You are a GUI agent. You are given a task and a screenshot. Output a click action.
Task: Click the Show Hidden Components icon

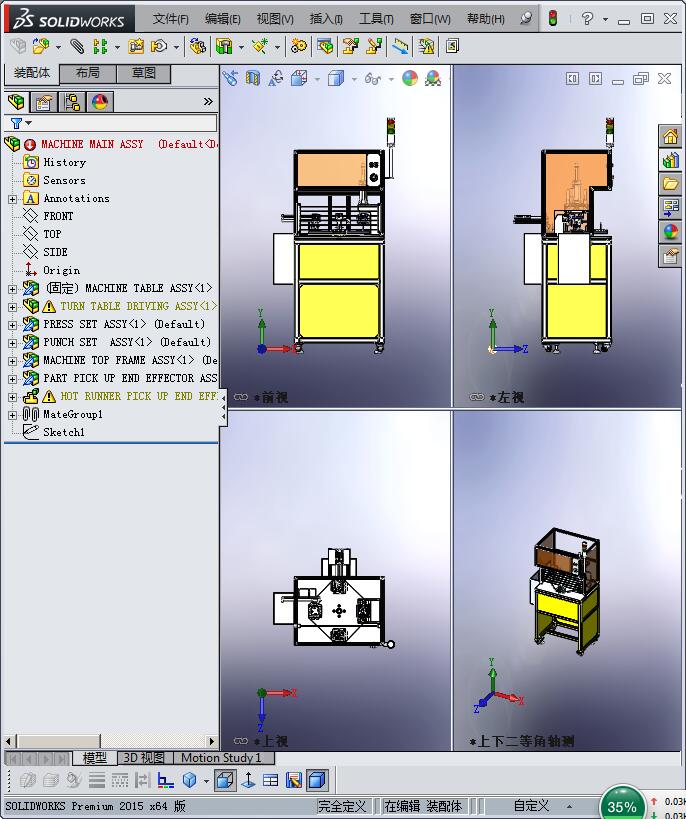197,46
